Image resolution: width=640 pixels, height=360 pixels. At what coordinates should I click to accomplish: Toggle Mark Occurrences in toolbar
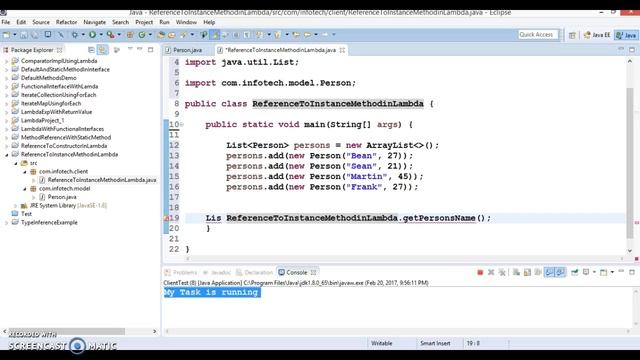214,35
